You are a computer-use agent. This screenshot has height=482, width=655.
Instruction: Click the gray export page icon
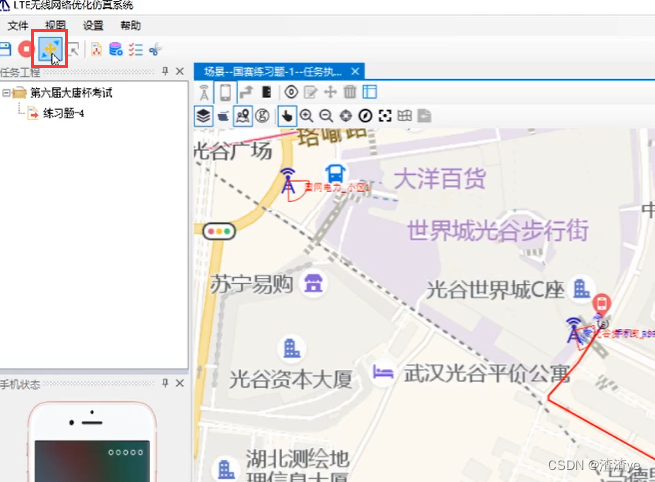[424, 116]
